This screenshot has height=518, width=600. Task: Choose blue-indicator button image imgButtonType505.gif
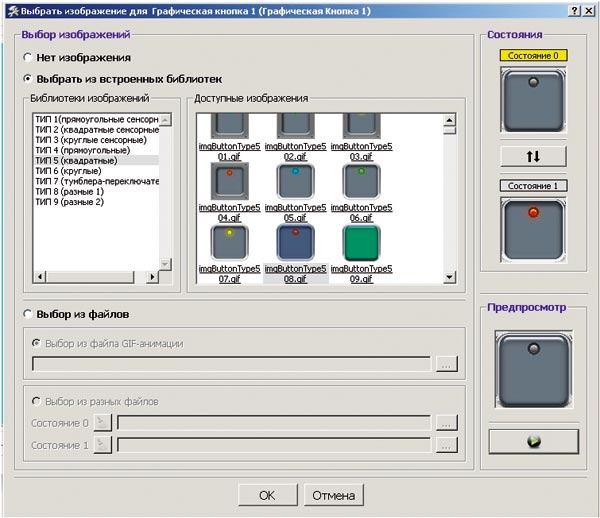[295, 181]
